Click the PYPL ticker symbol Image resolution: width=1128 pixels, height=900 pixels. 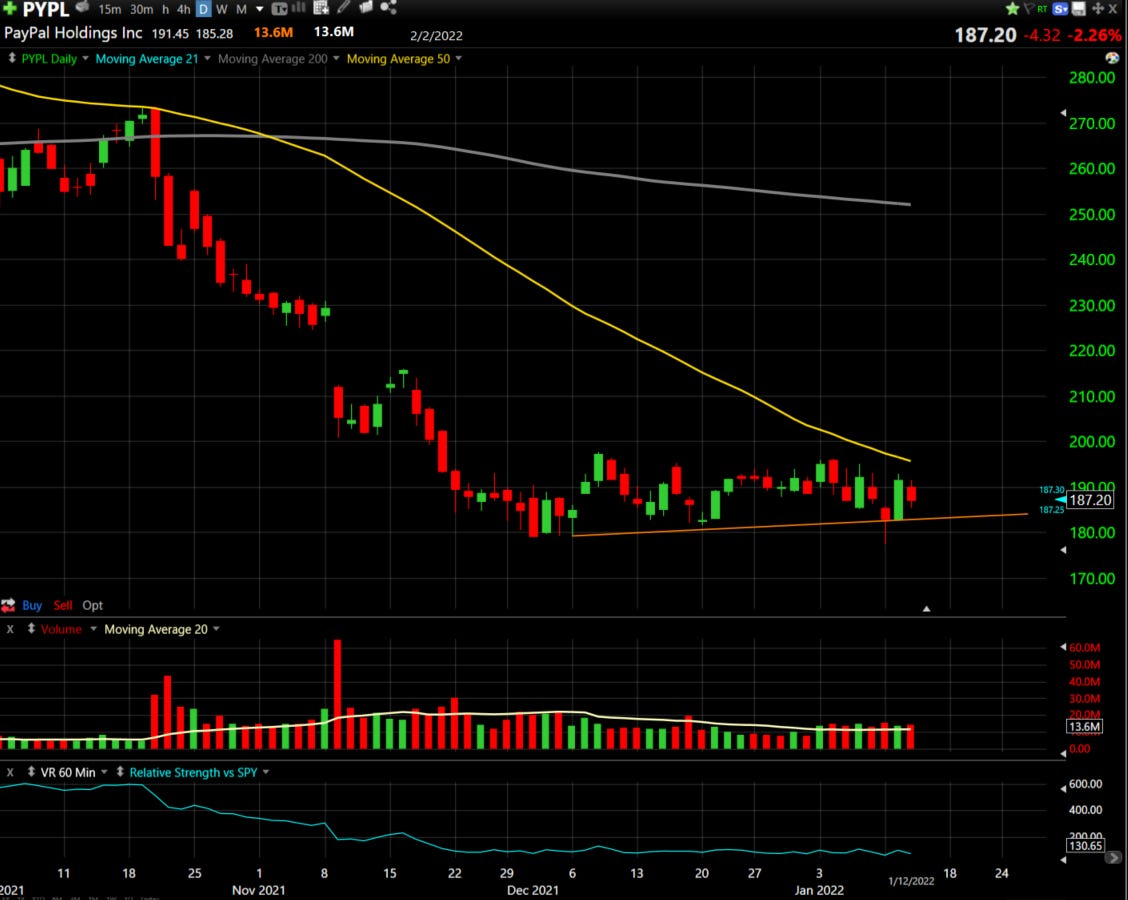(x=46, y=9)
